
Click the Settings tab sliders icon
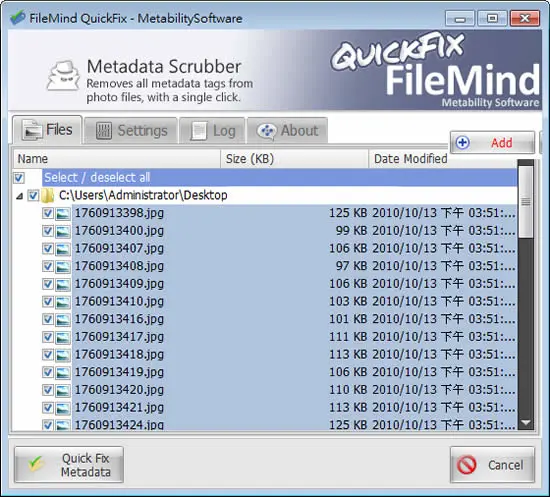[104, 131]
